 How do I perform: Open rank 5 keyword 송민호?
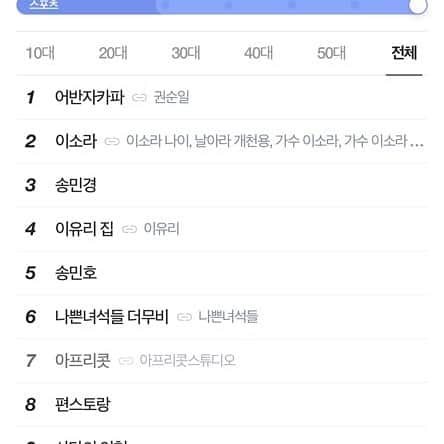[76, 273]
